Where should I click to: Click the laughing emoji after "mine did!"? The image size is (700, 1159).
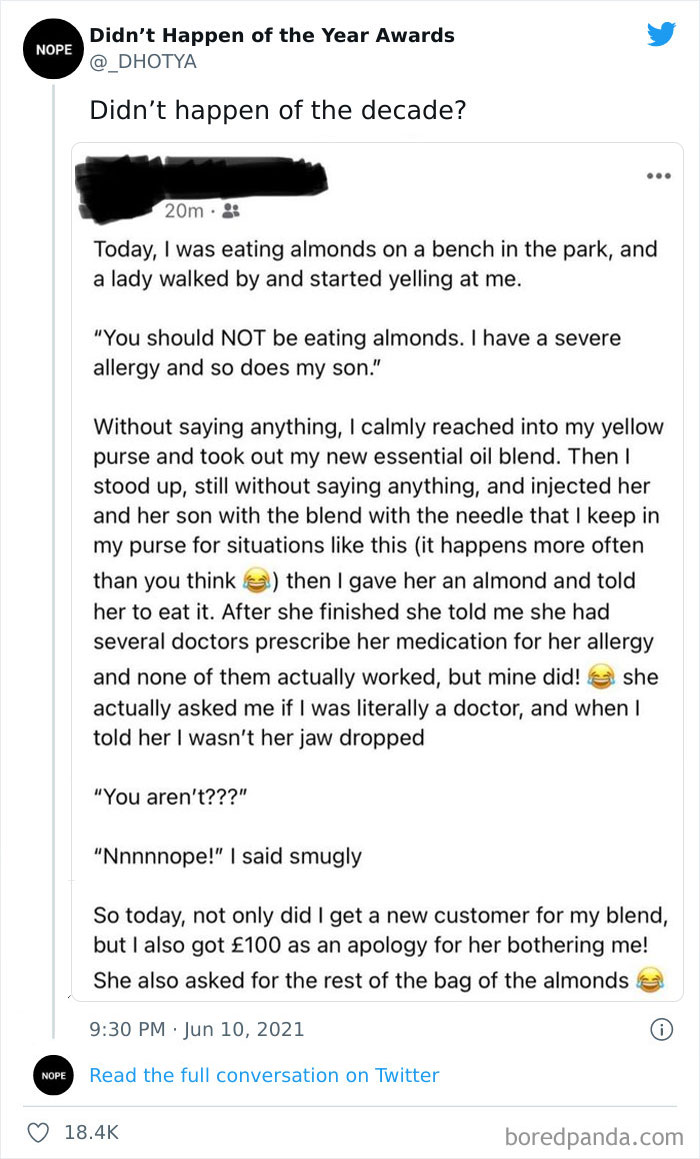point(601,677)
